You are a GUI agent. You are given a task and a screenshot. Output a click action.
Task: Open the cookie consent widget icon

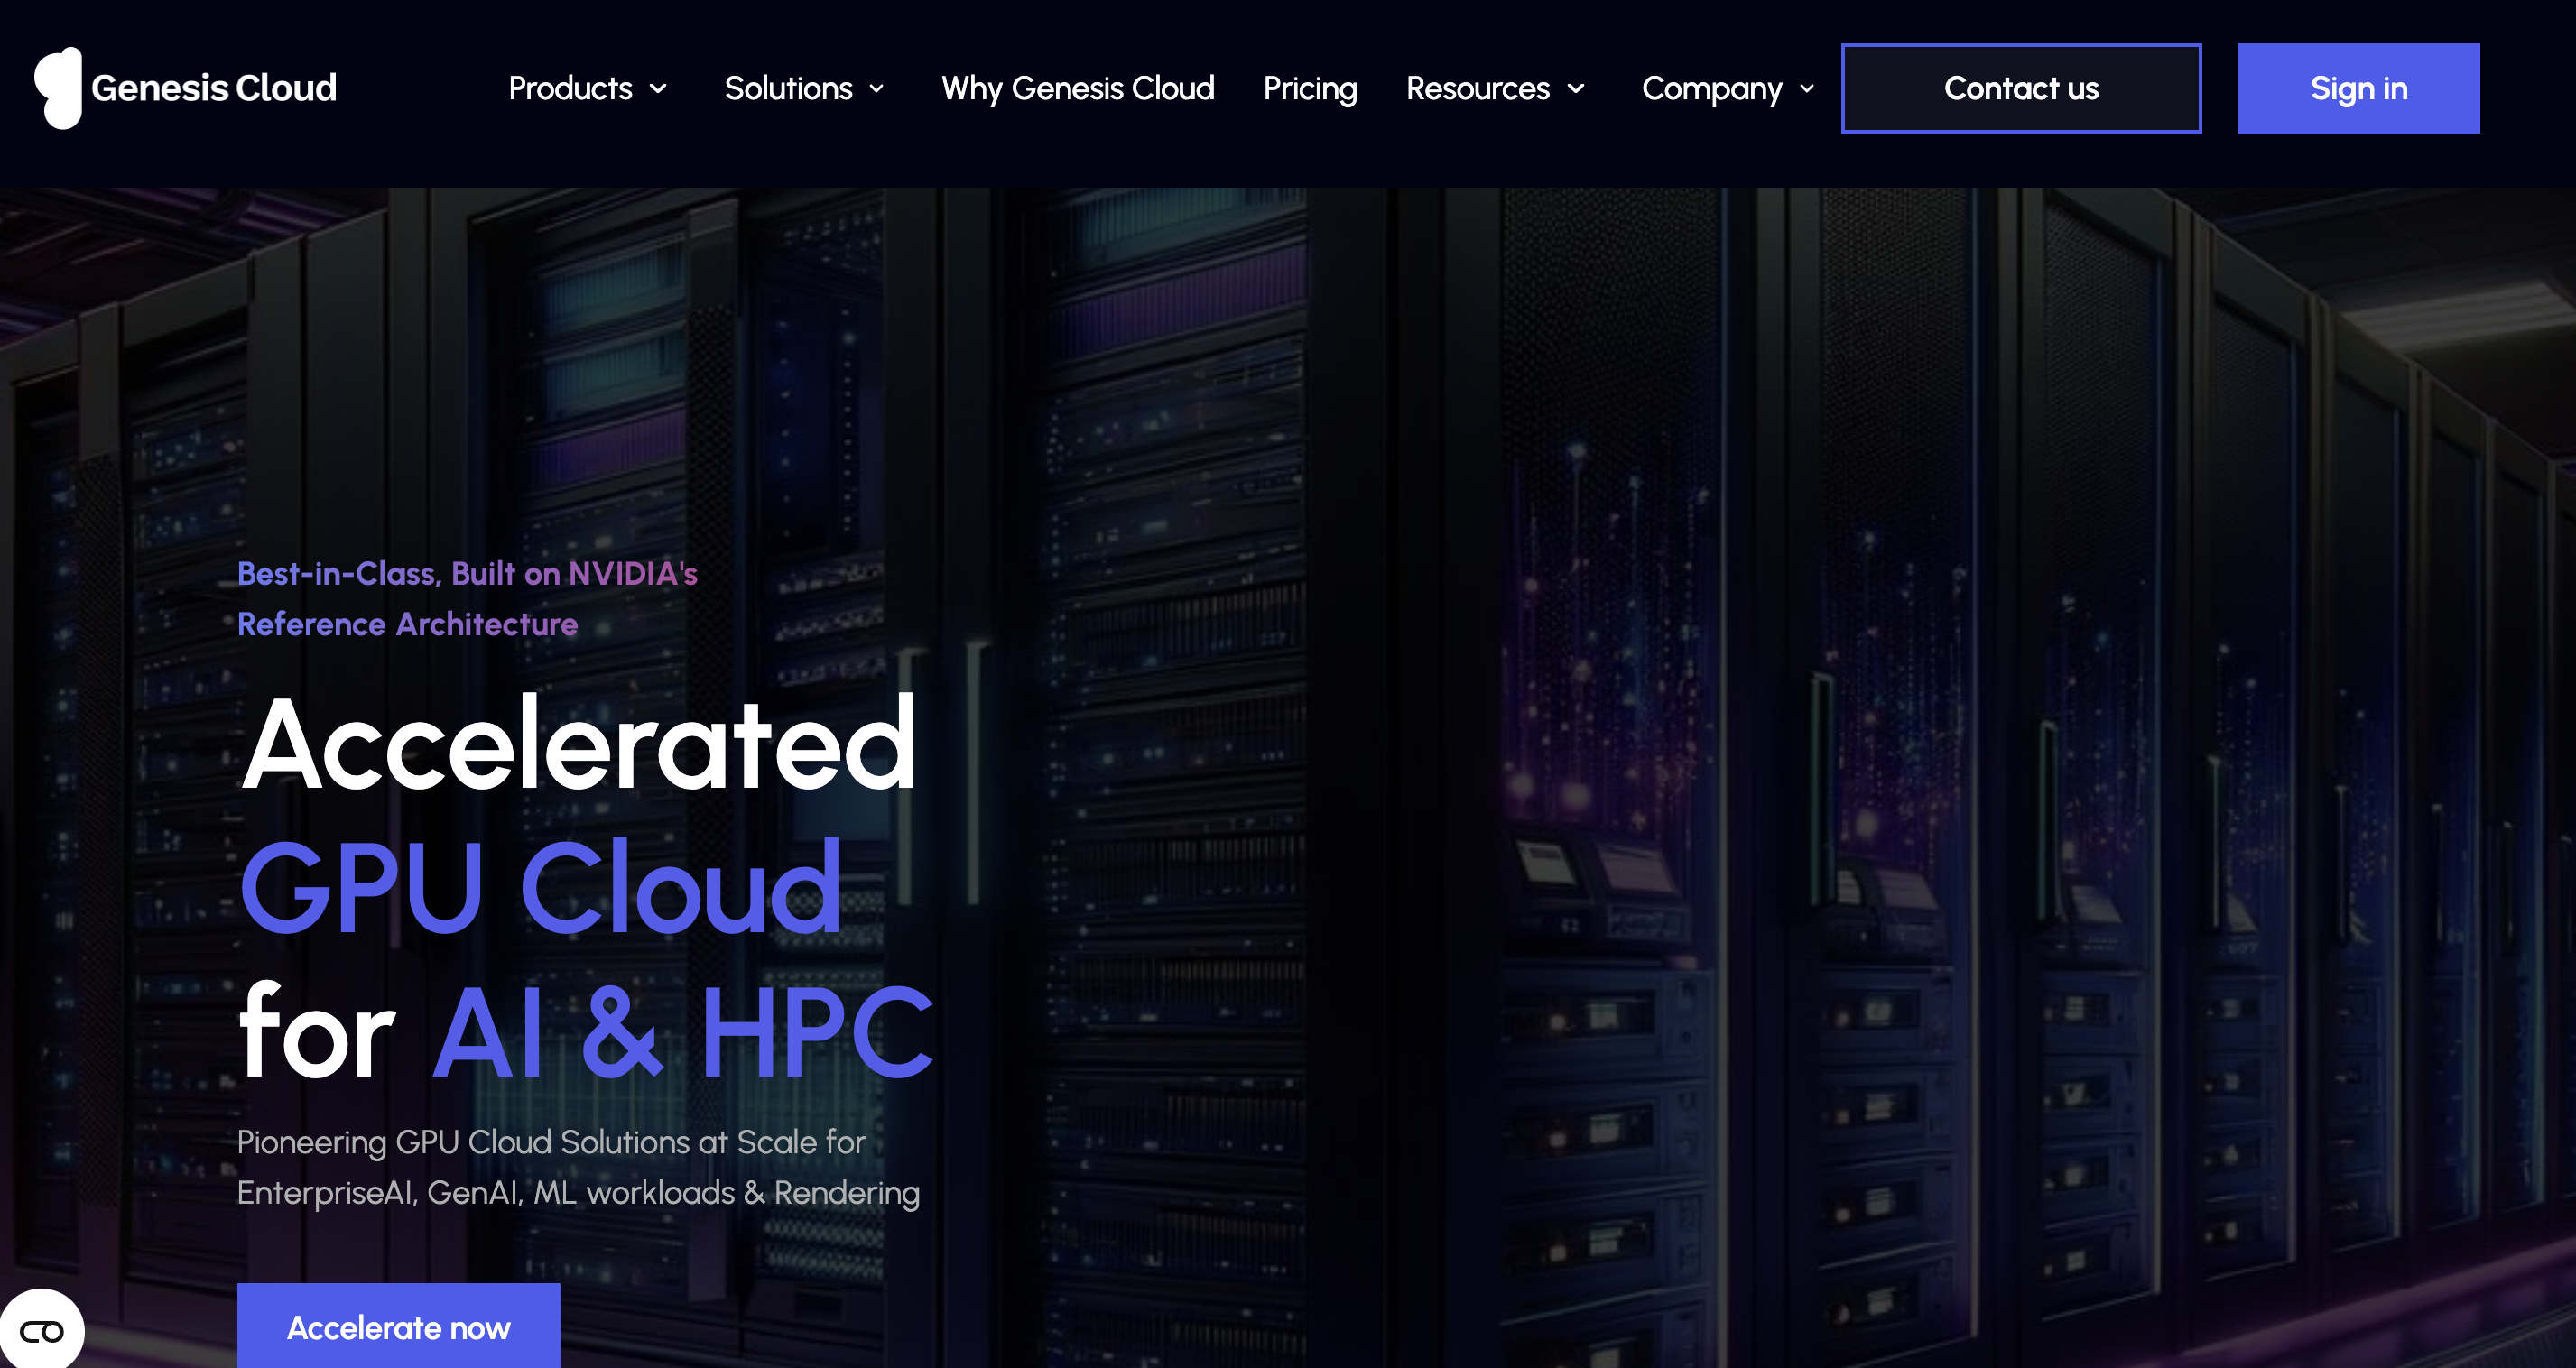point(42,1330)
